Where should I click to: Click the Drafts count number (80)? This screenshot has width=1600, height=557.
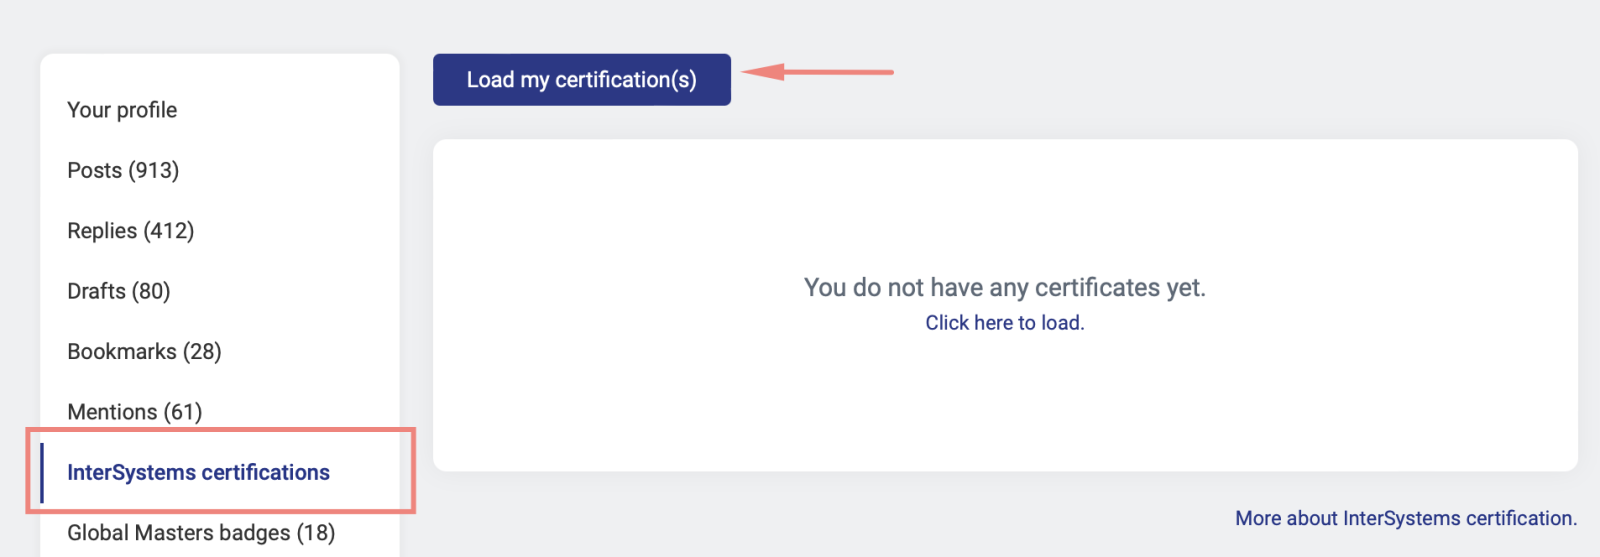(151, 291)
